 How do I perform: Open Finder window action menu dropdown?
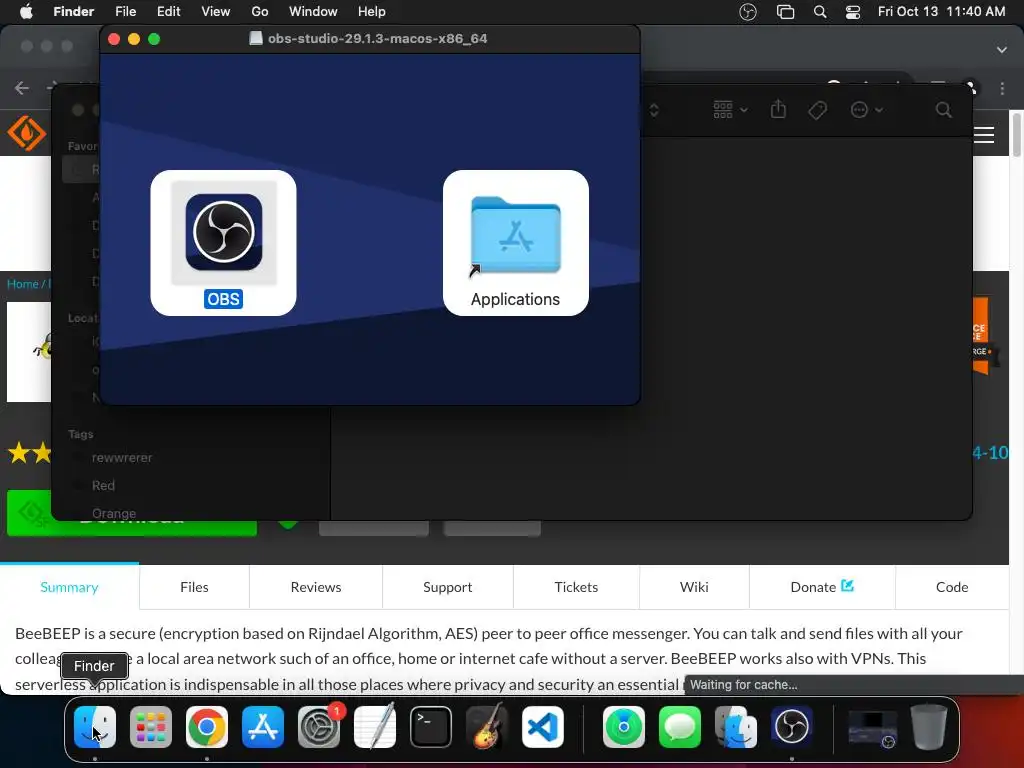click(867, 110)
